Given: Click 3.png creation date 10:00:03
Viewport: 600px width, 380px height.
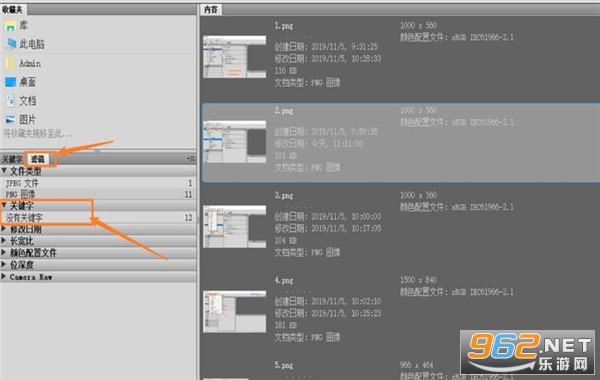Looking at the screenshot, I should (328, 217).
